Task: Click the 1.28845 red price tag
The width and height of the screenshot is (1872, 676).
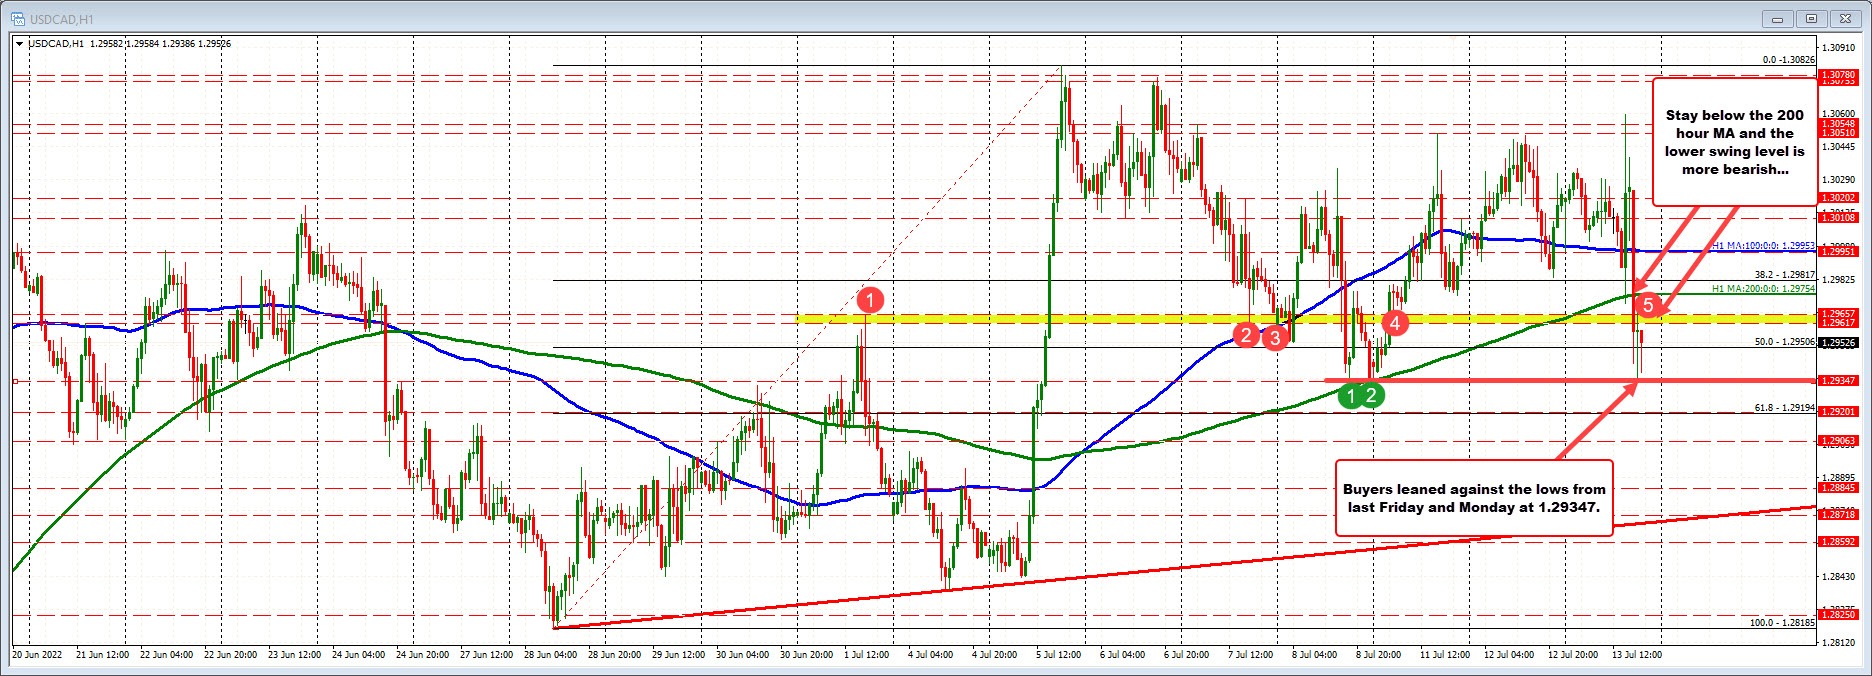Action: [x=1838, y=487]
